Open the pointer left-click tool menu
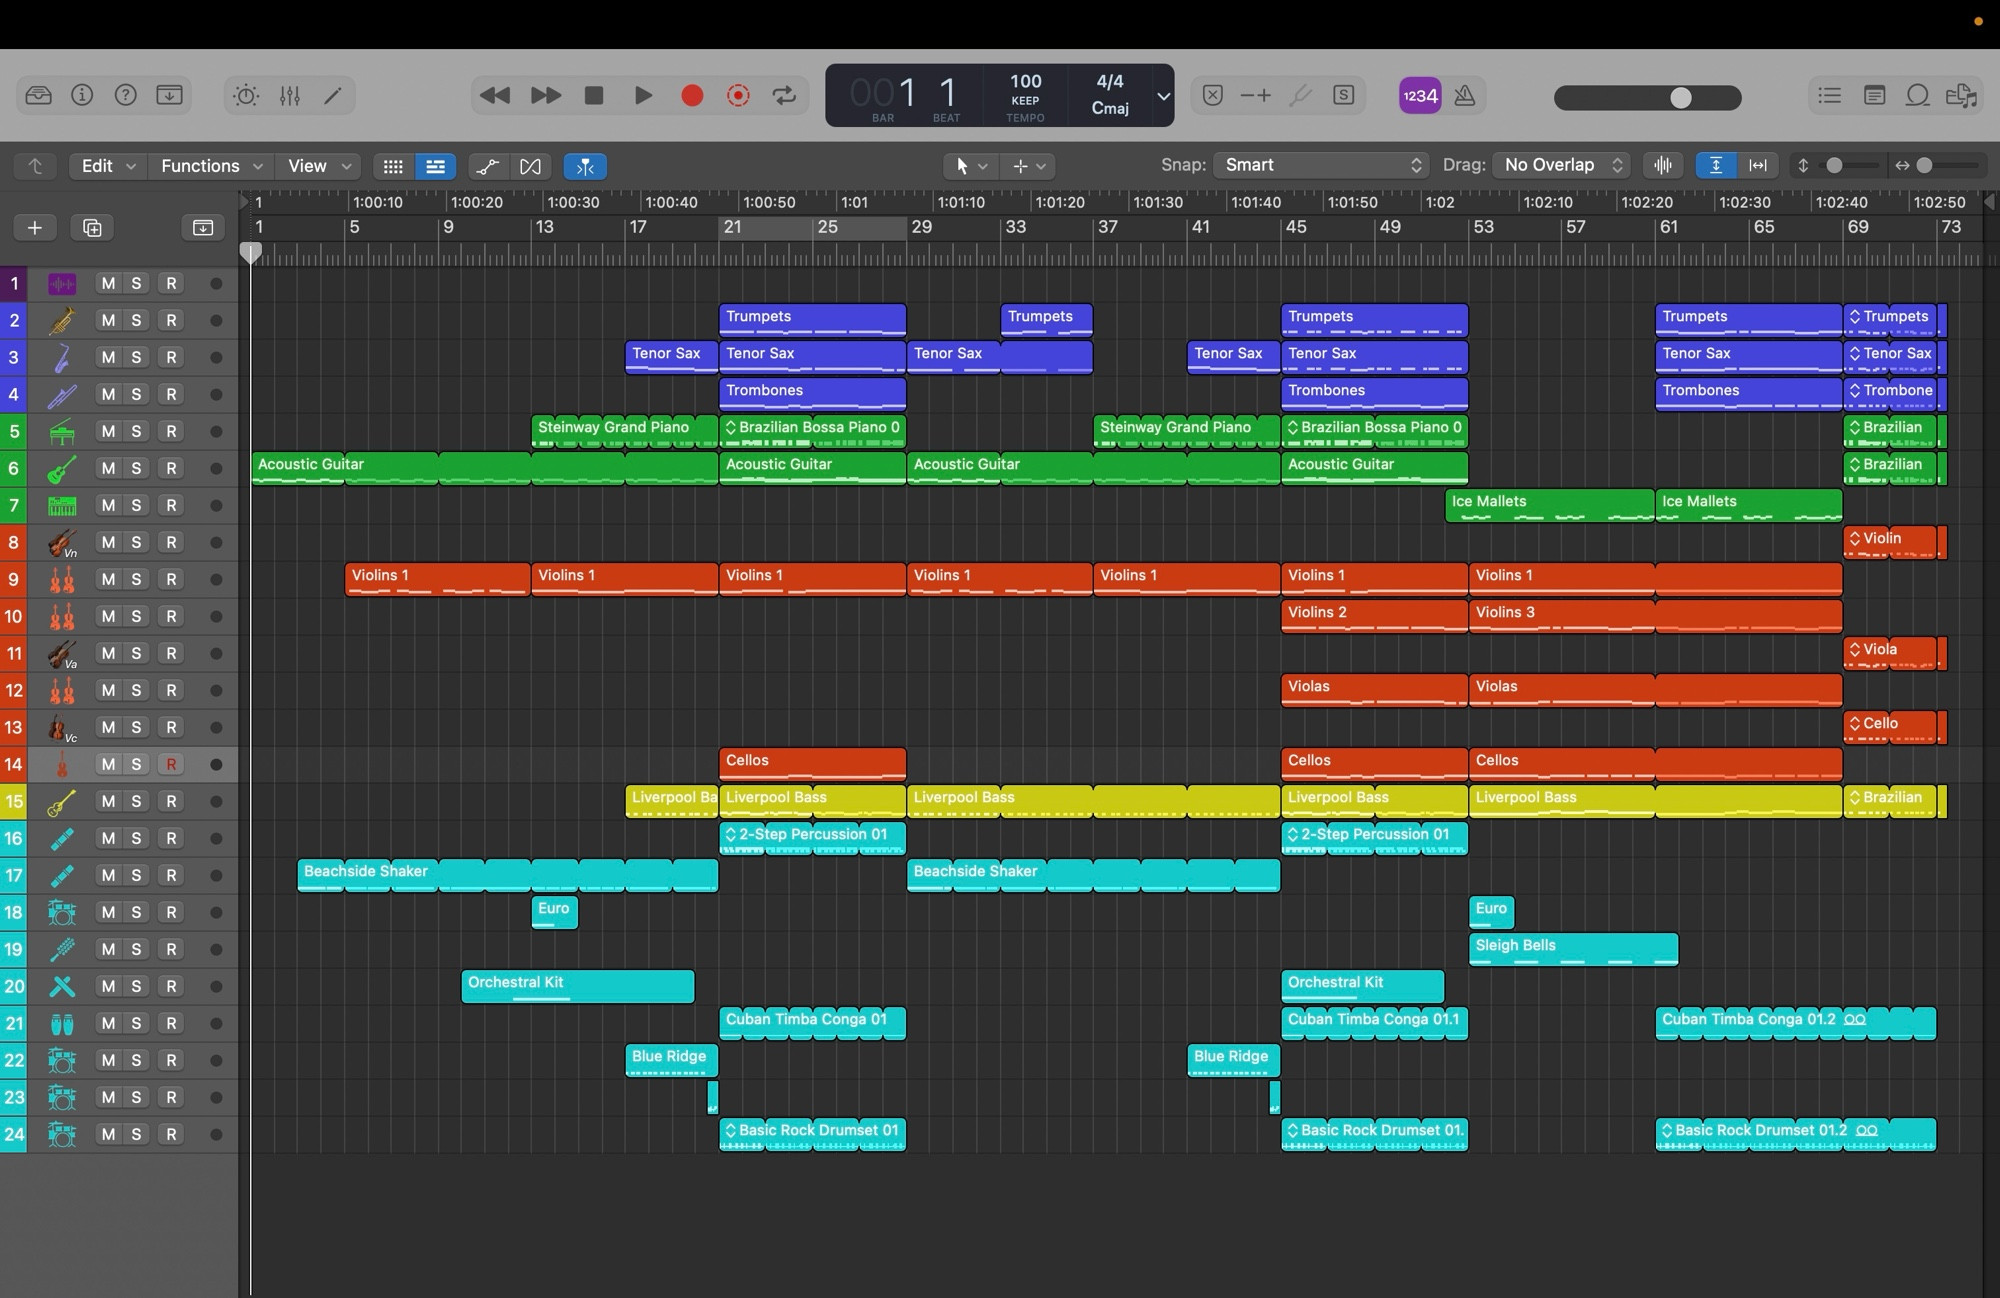The height and width of the screenshot is (1298, 2000). (x=969, y=166)
